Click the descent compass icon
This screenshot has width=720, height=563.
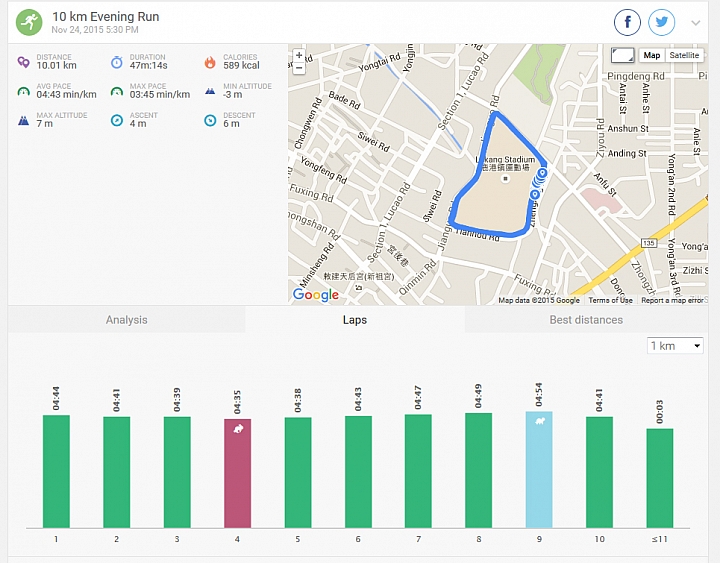tap(210, 120)
